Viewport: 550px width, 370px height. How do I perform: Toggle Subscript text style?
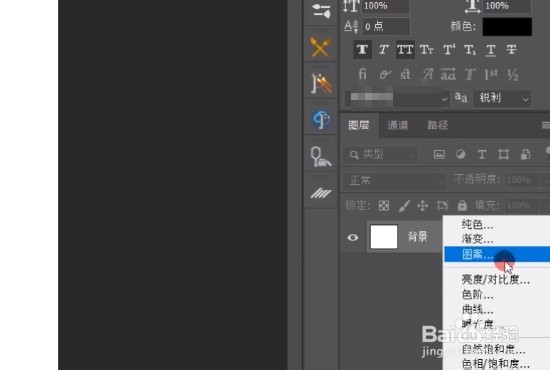click(470, 50)
